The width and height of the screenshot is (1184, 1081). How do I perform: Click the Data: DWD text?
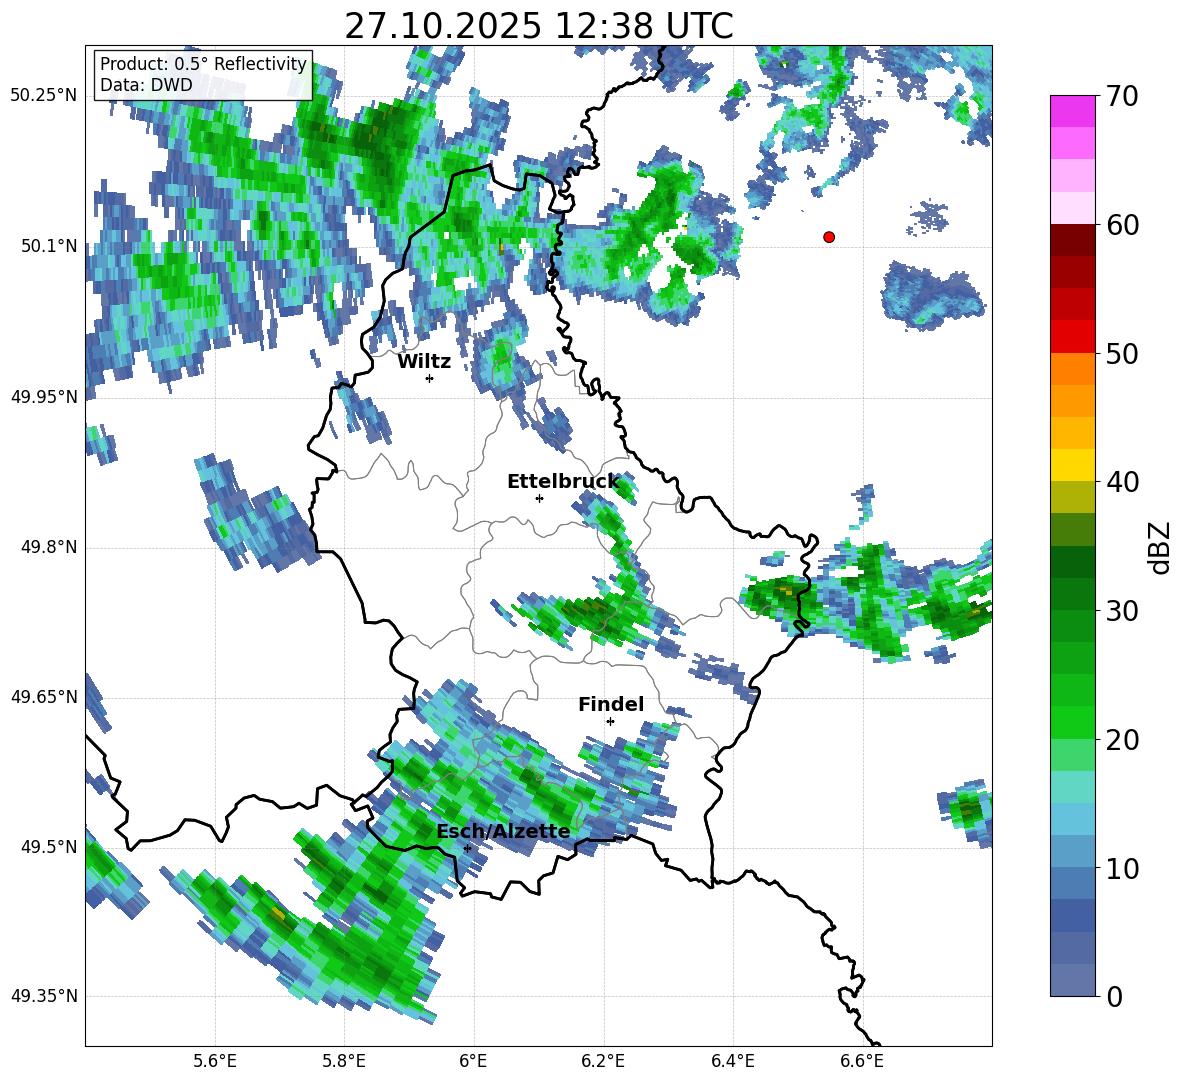click(146, 85)
